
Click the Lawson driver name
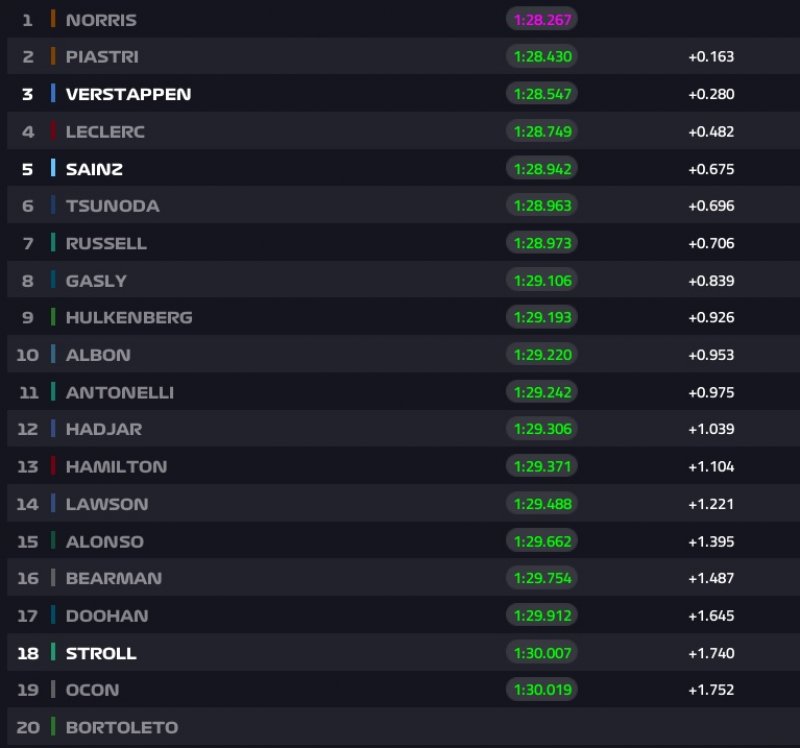coord(106,504)
